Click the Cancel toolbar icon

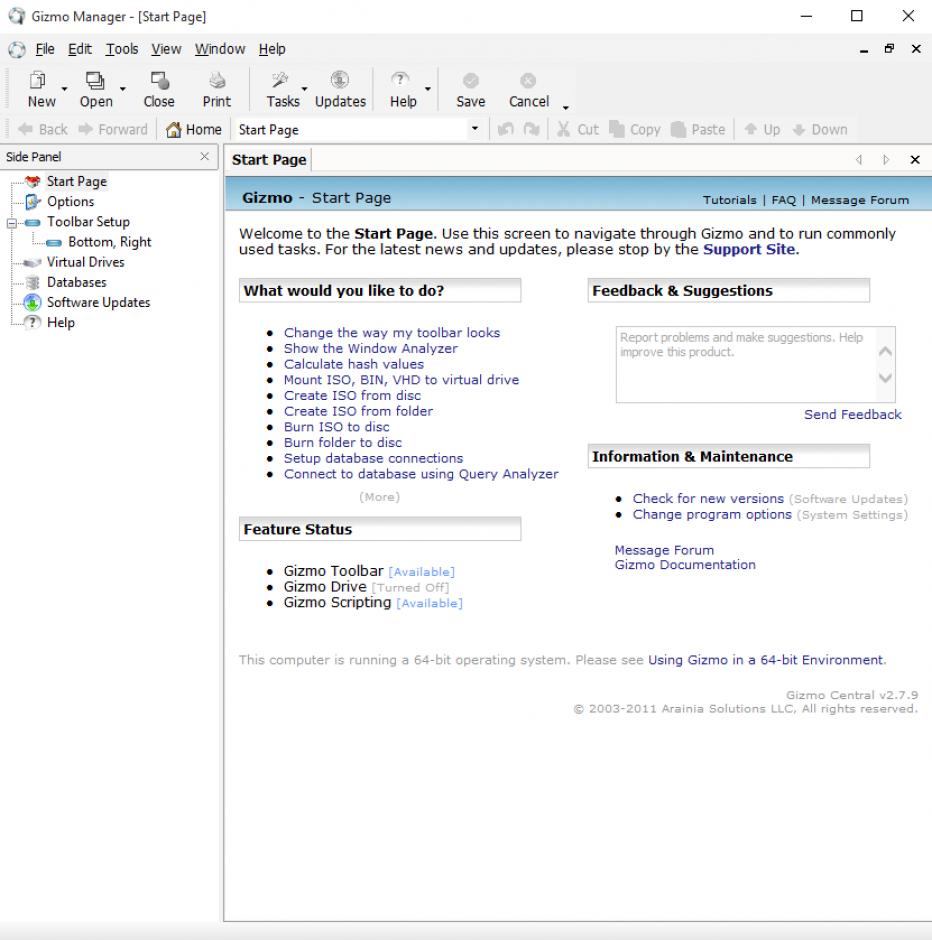pyautogui.click(x=528, y=80)
